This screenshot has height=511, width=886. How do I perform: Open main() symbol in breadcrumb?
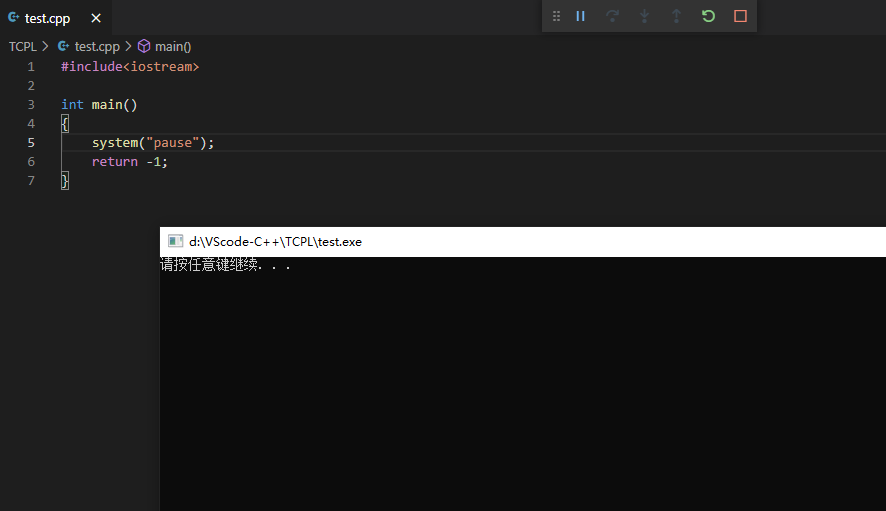(x=173, y=46)
